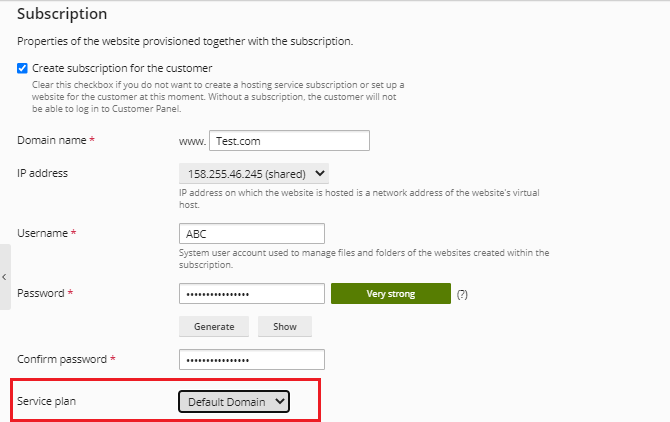Click the green Very strong strength indicator

390,294
